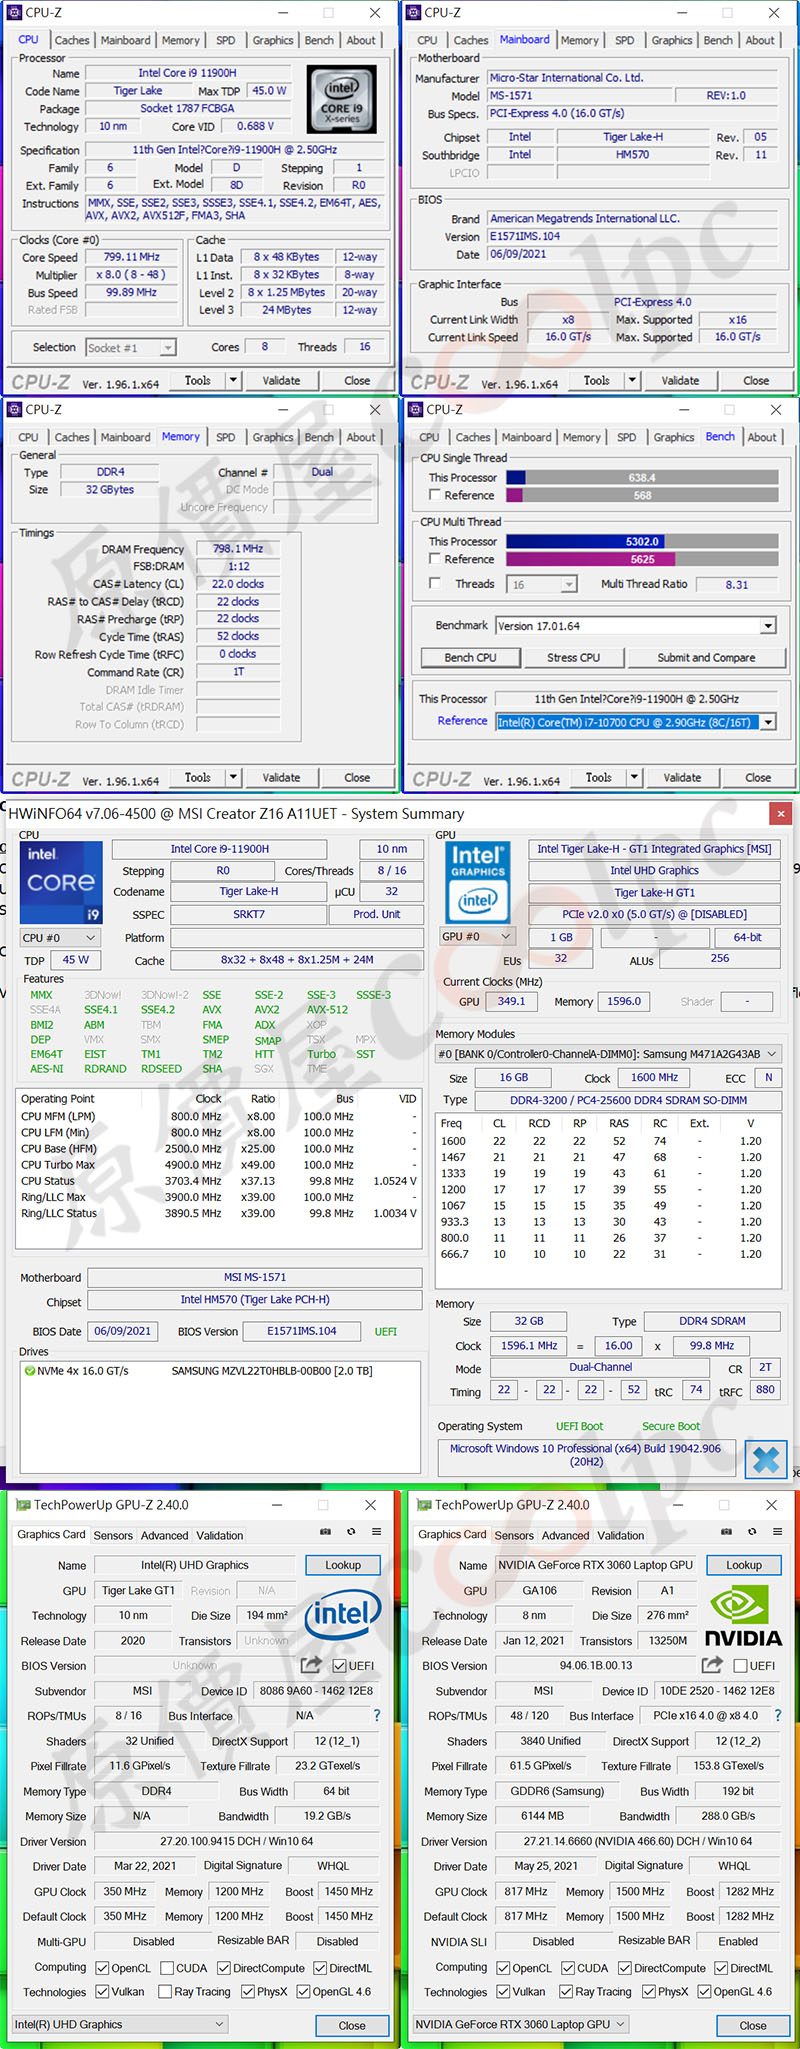Click the green check icon beside NVMe drive
The image size is (800, 2049).
pyautogui.click(x=29, y=1371)
